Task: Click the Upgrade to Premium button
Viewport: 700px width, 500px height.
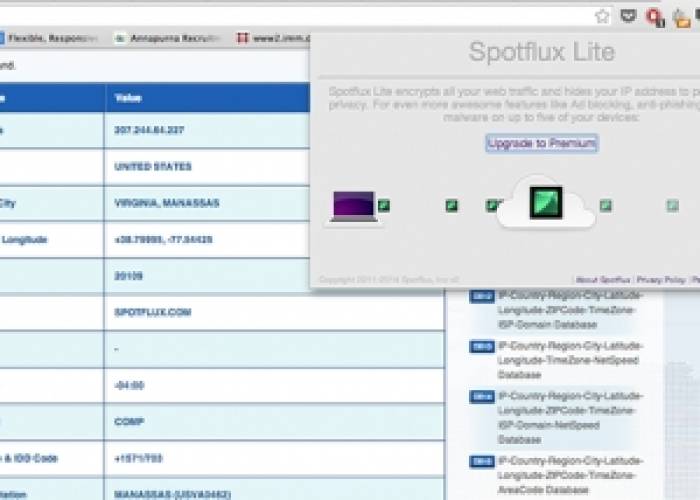Action: pos(542,143)
